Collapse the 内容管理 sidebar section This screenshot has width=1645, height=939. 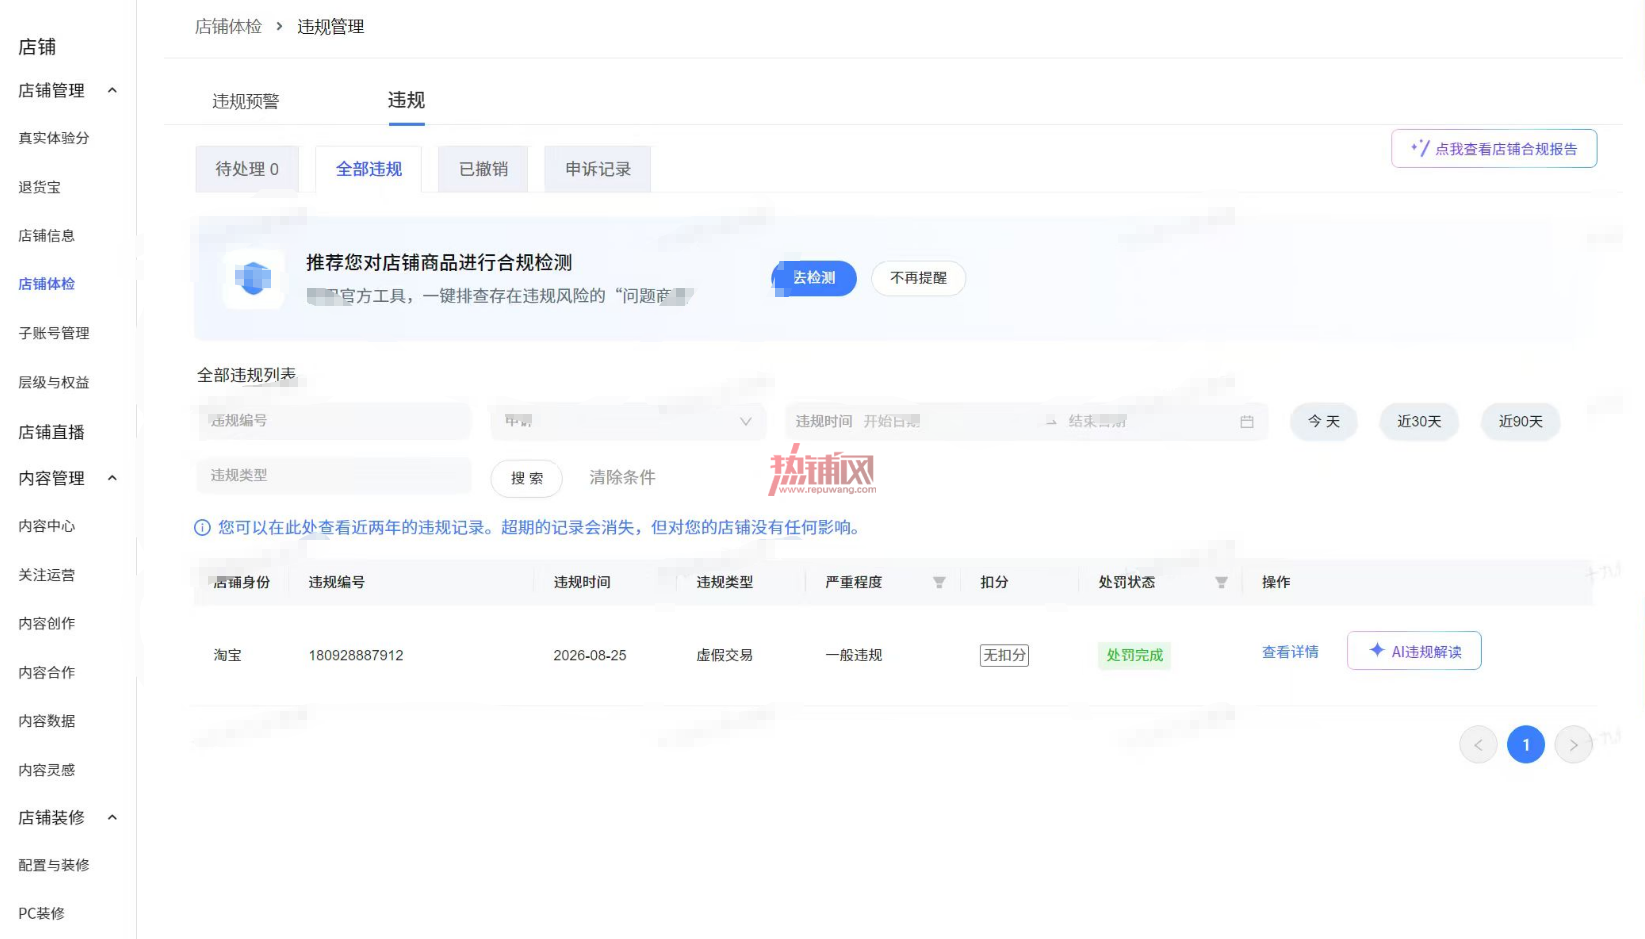click(112, 478)
